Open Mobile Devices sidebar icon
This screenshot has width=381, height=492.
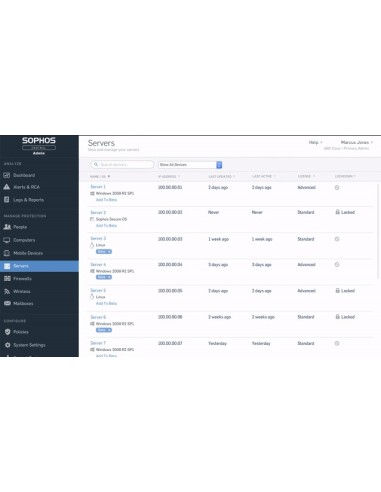tap(6, 253)
